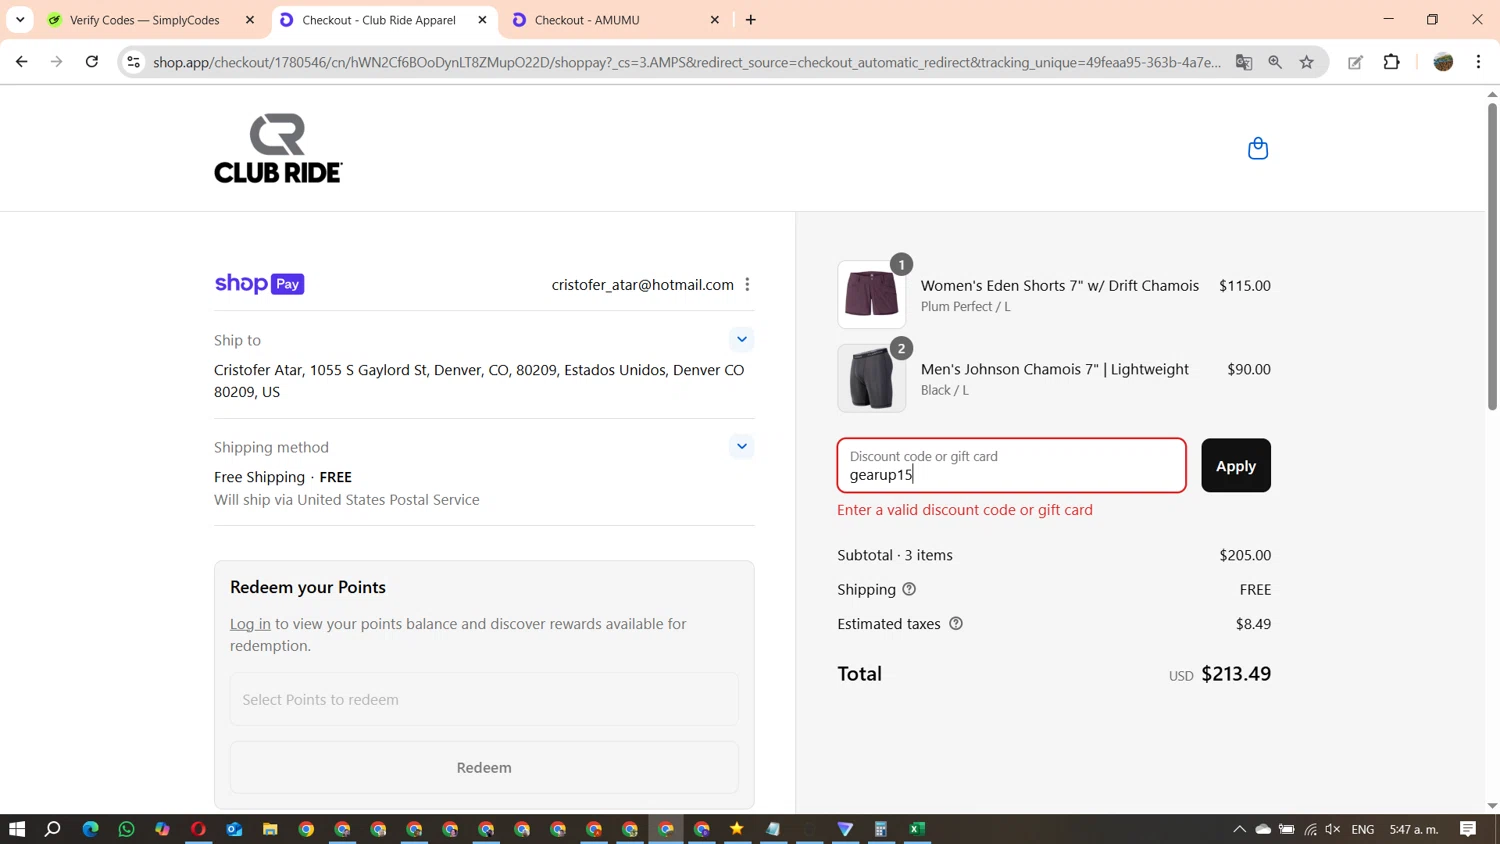Open Men's Johnson Chamois thumbnail
This screenshot has width=1500, height=844.
click(872, 379)
